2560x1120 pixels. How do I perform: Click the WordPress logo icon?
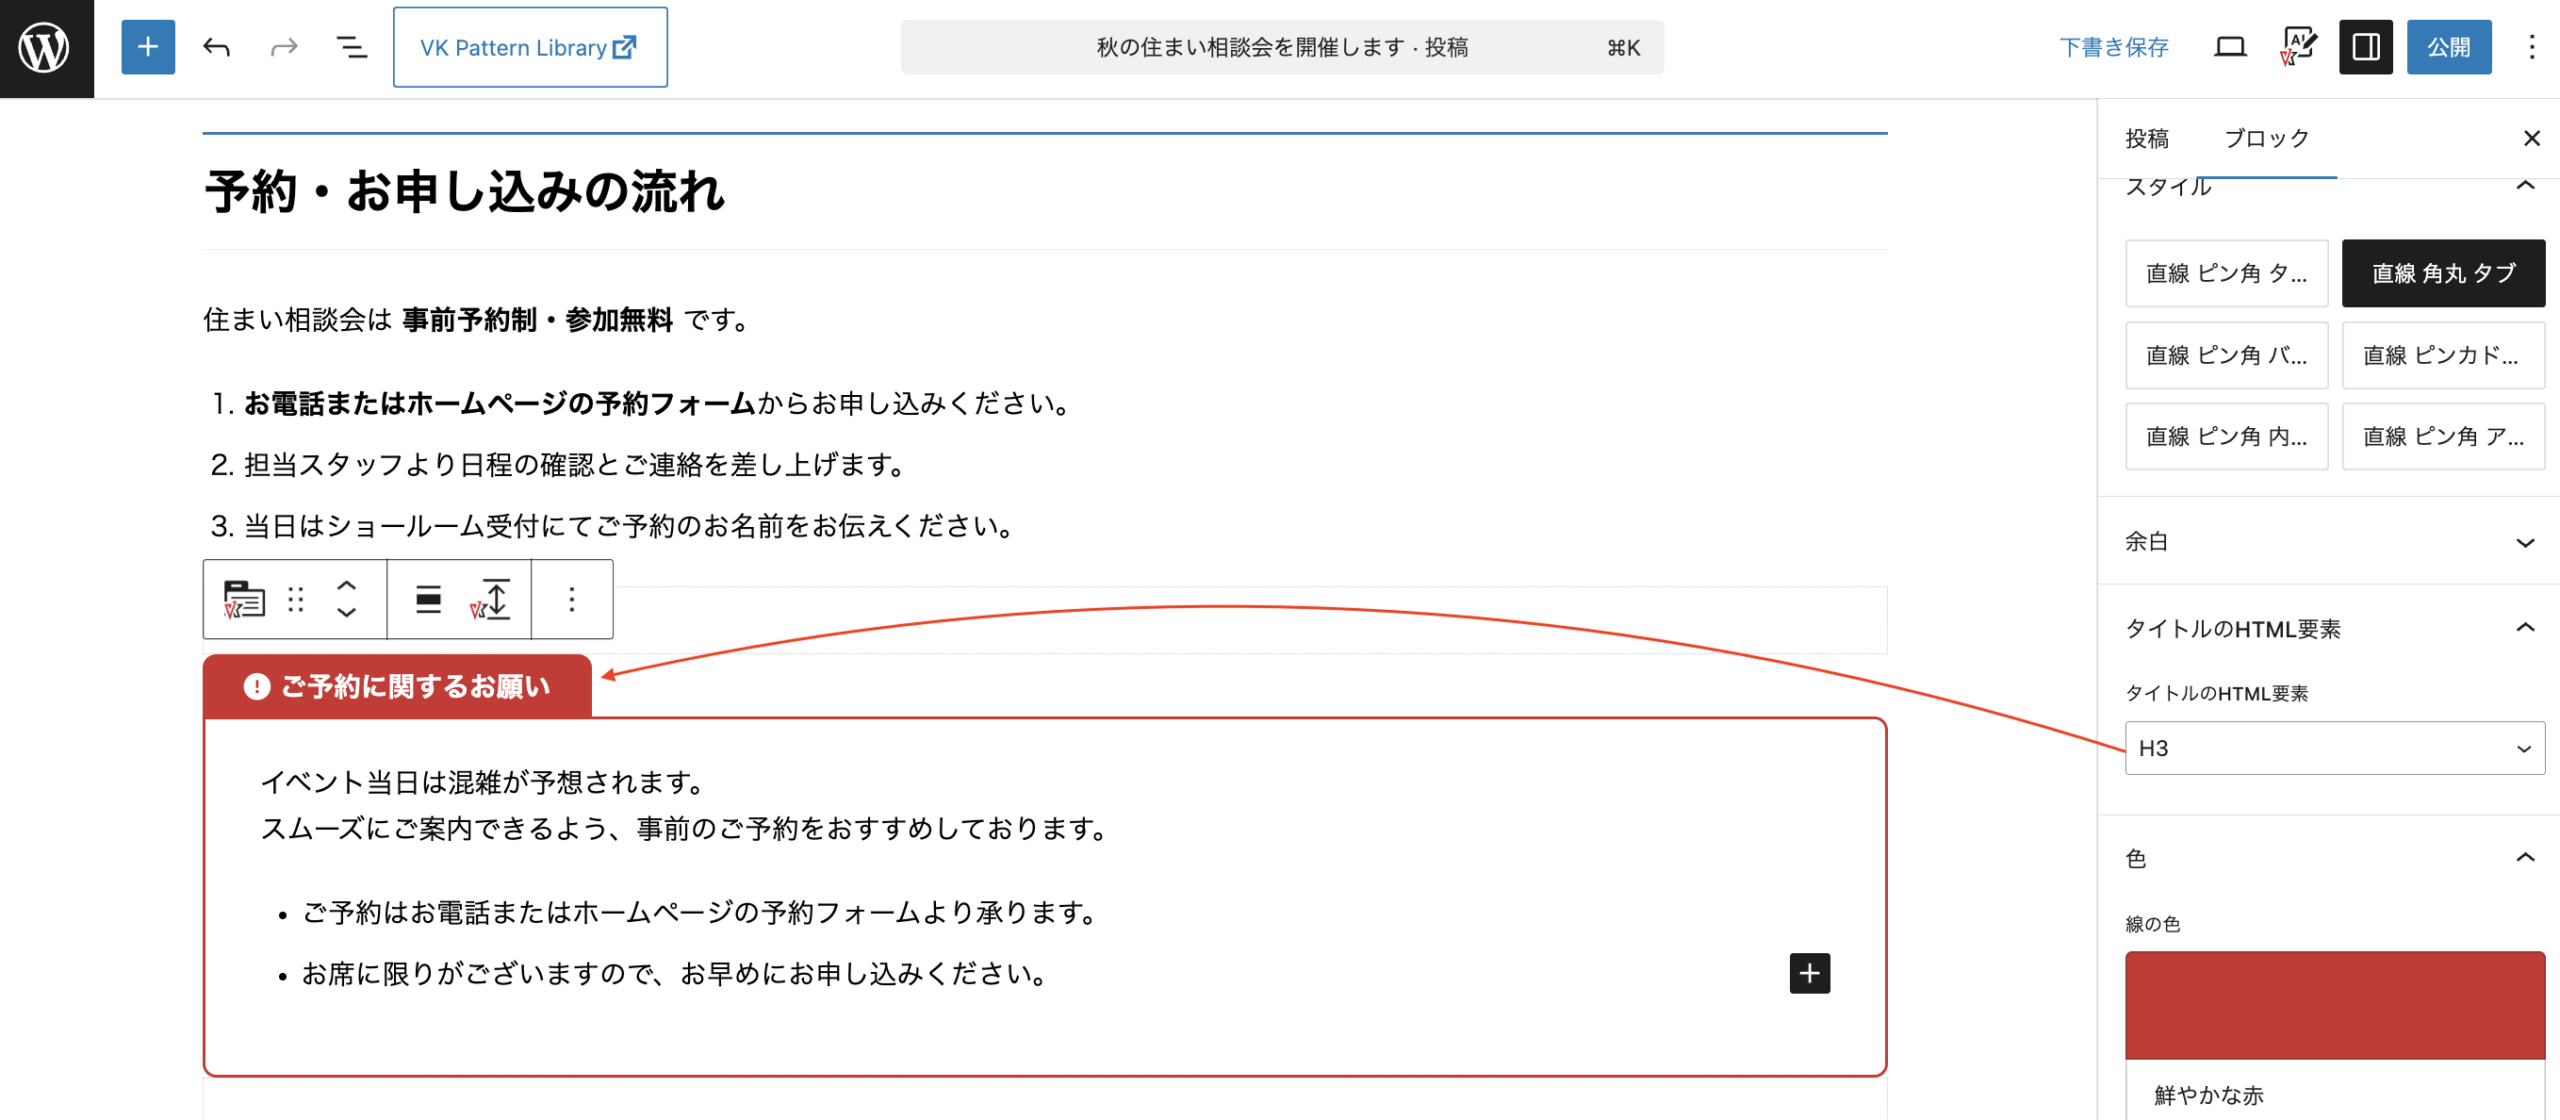[x=46, y=47]
